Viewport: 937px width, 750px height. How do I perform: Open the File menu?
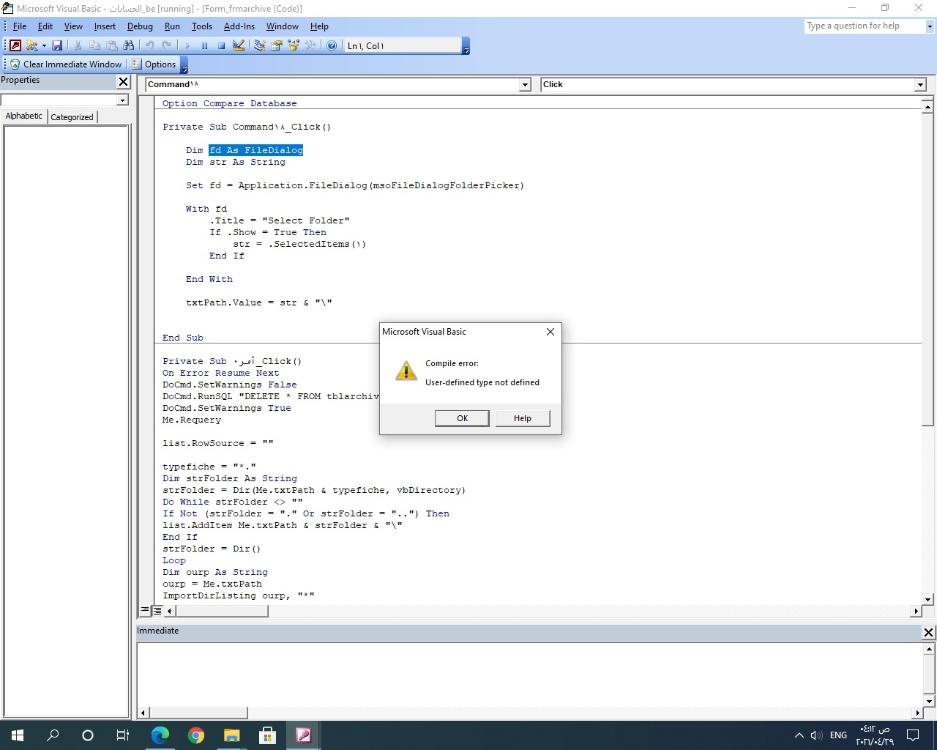20,26
